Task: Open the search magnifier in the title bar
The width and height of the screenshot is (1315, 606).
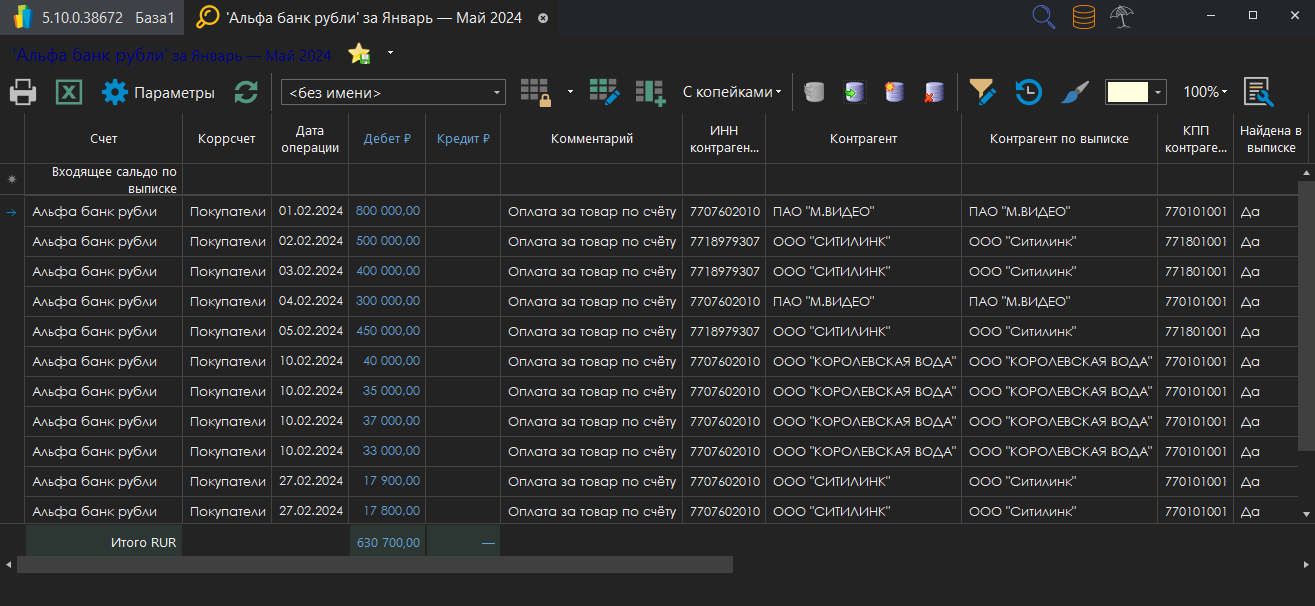Action: (x=1043, y=17)
